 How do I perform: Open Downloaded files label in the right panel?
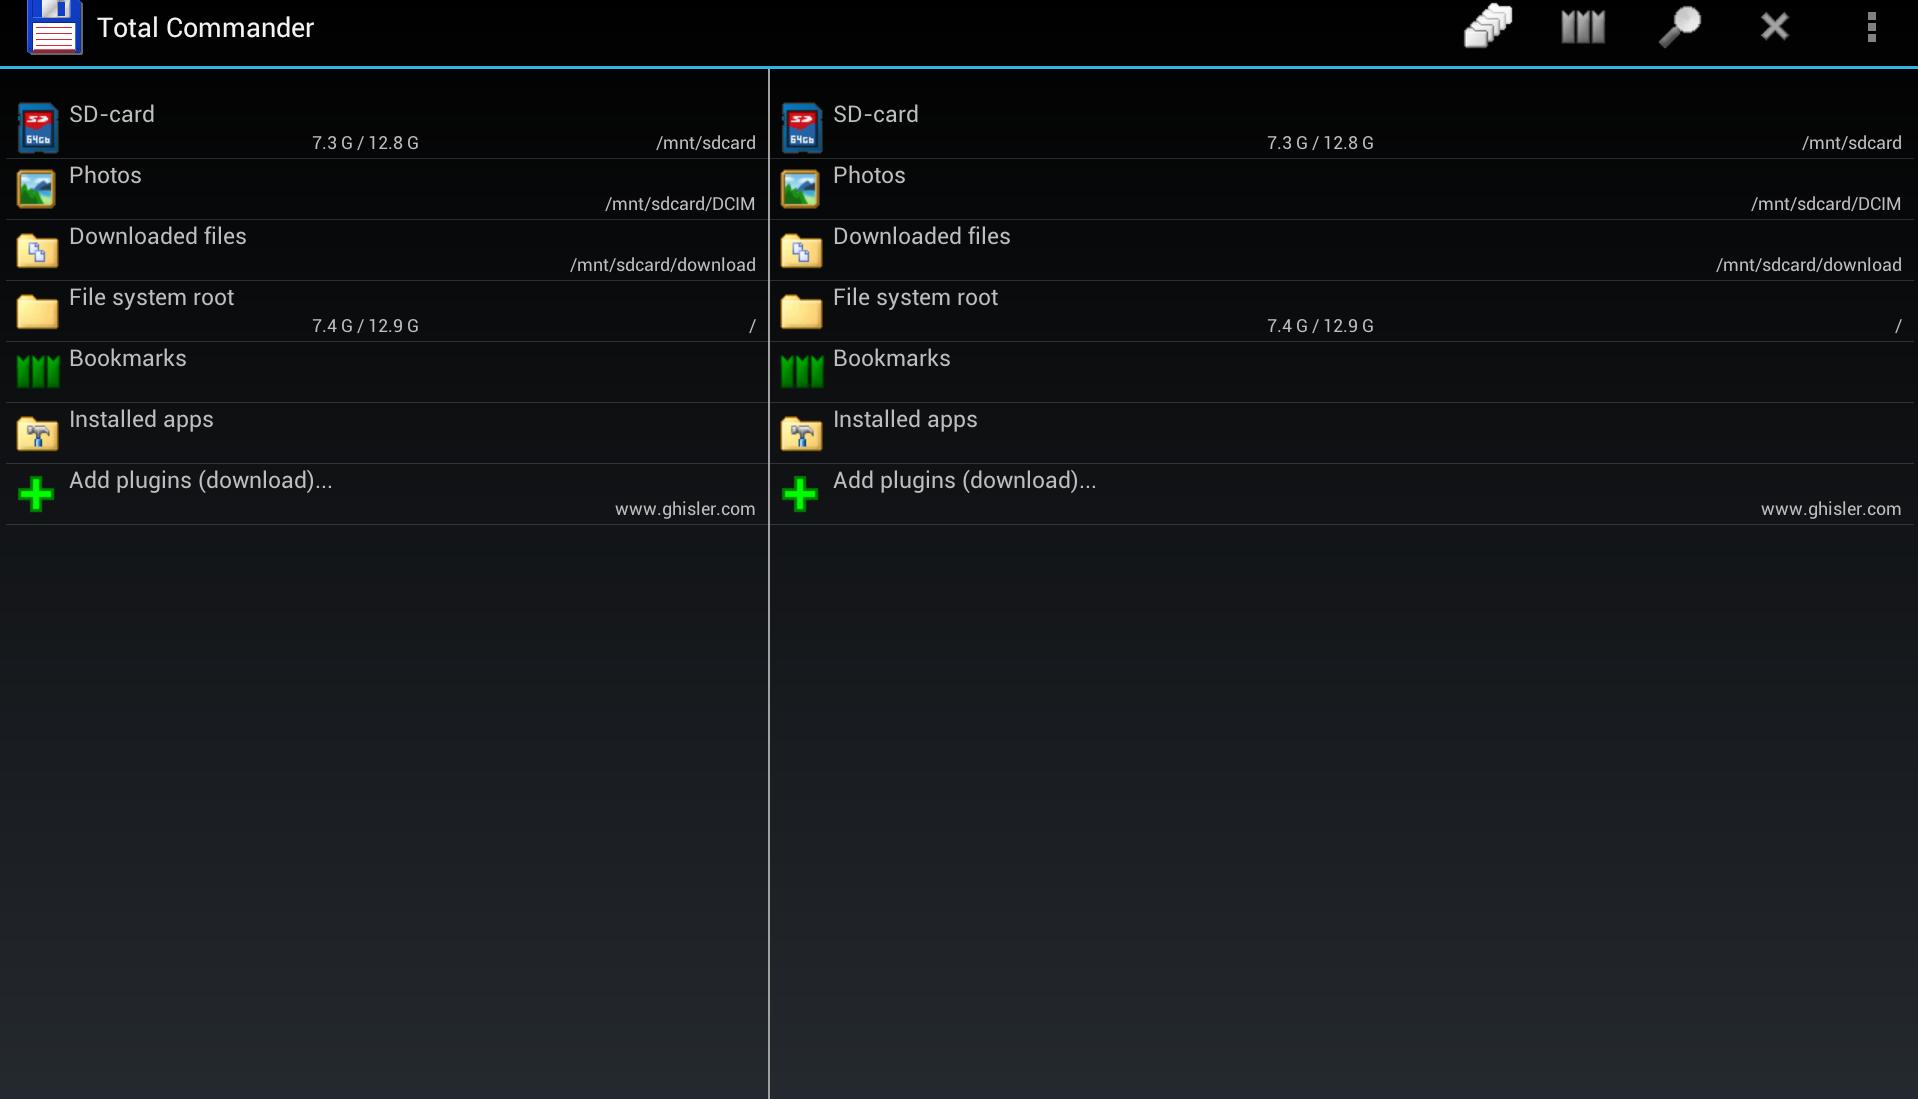click(x=922, y=236)
